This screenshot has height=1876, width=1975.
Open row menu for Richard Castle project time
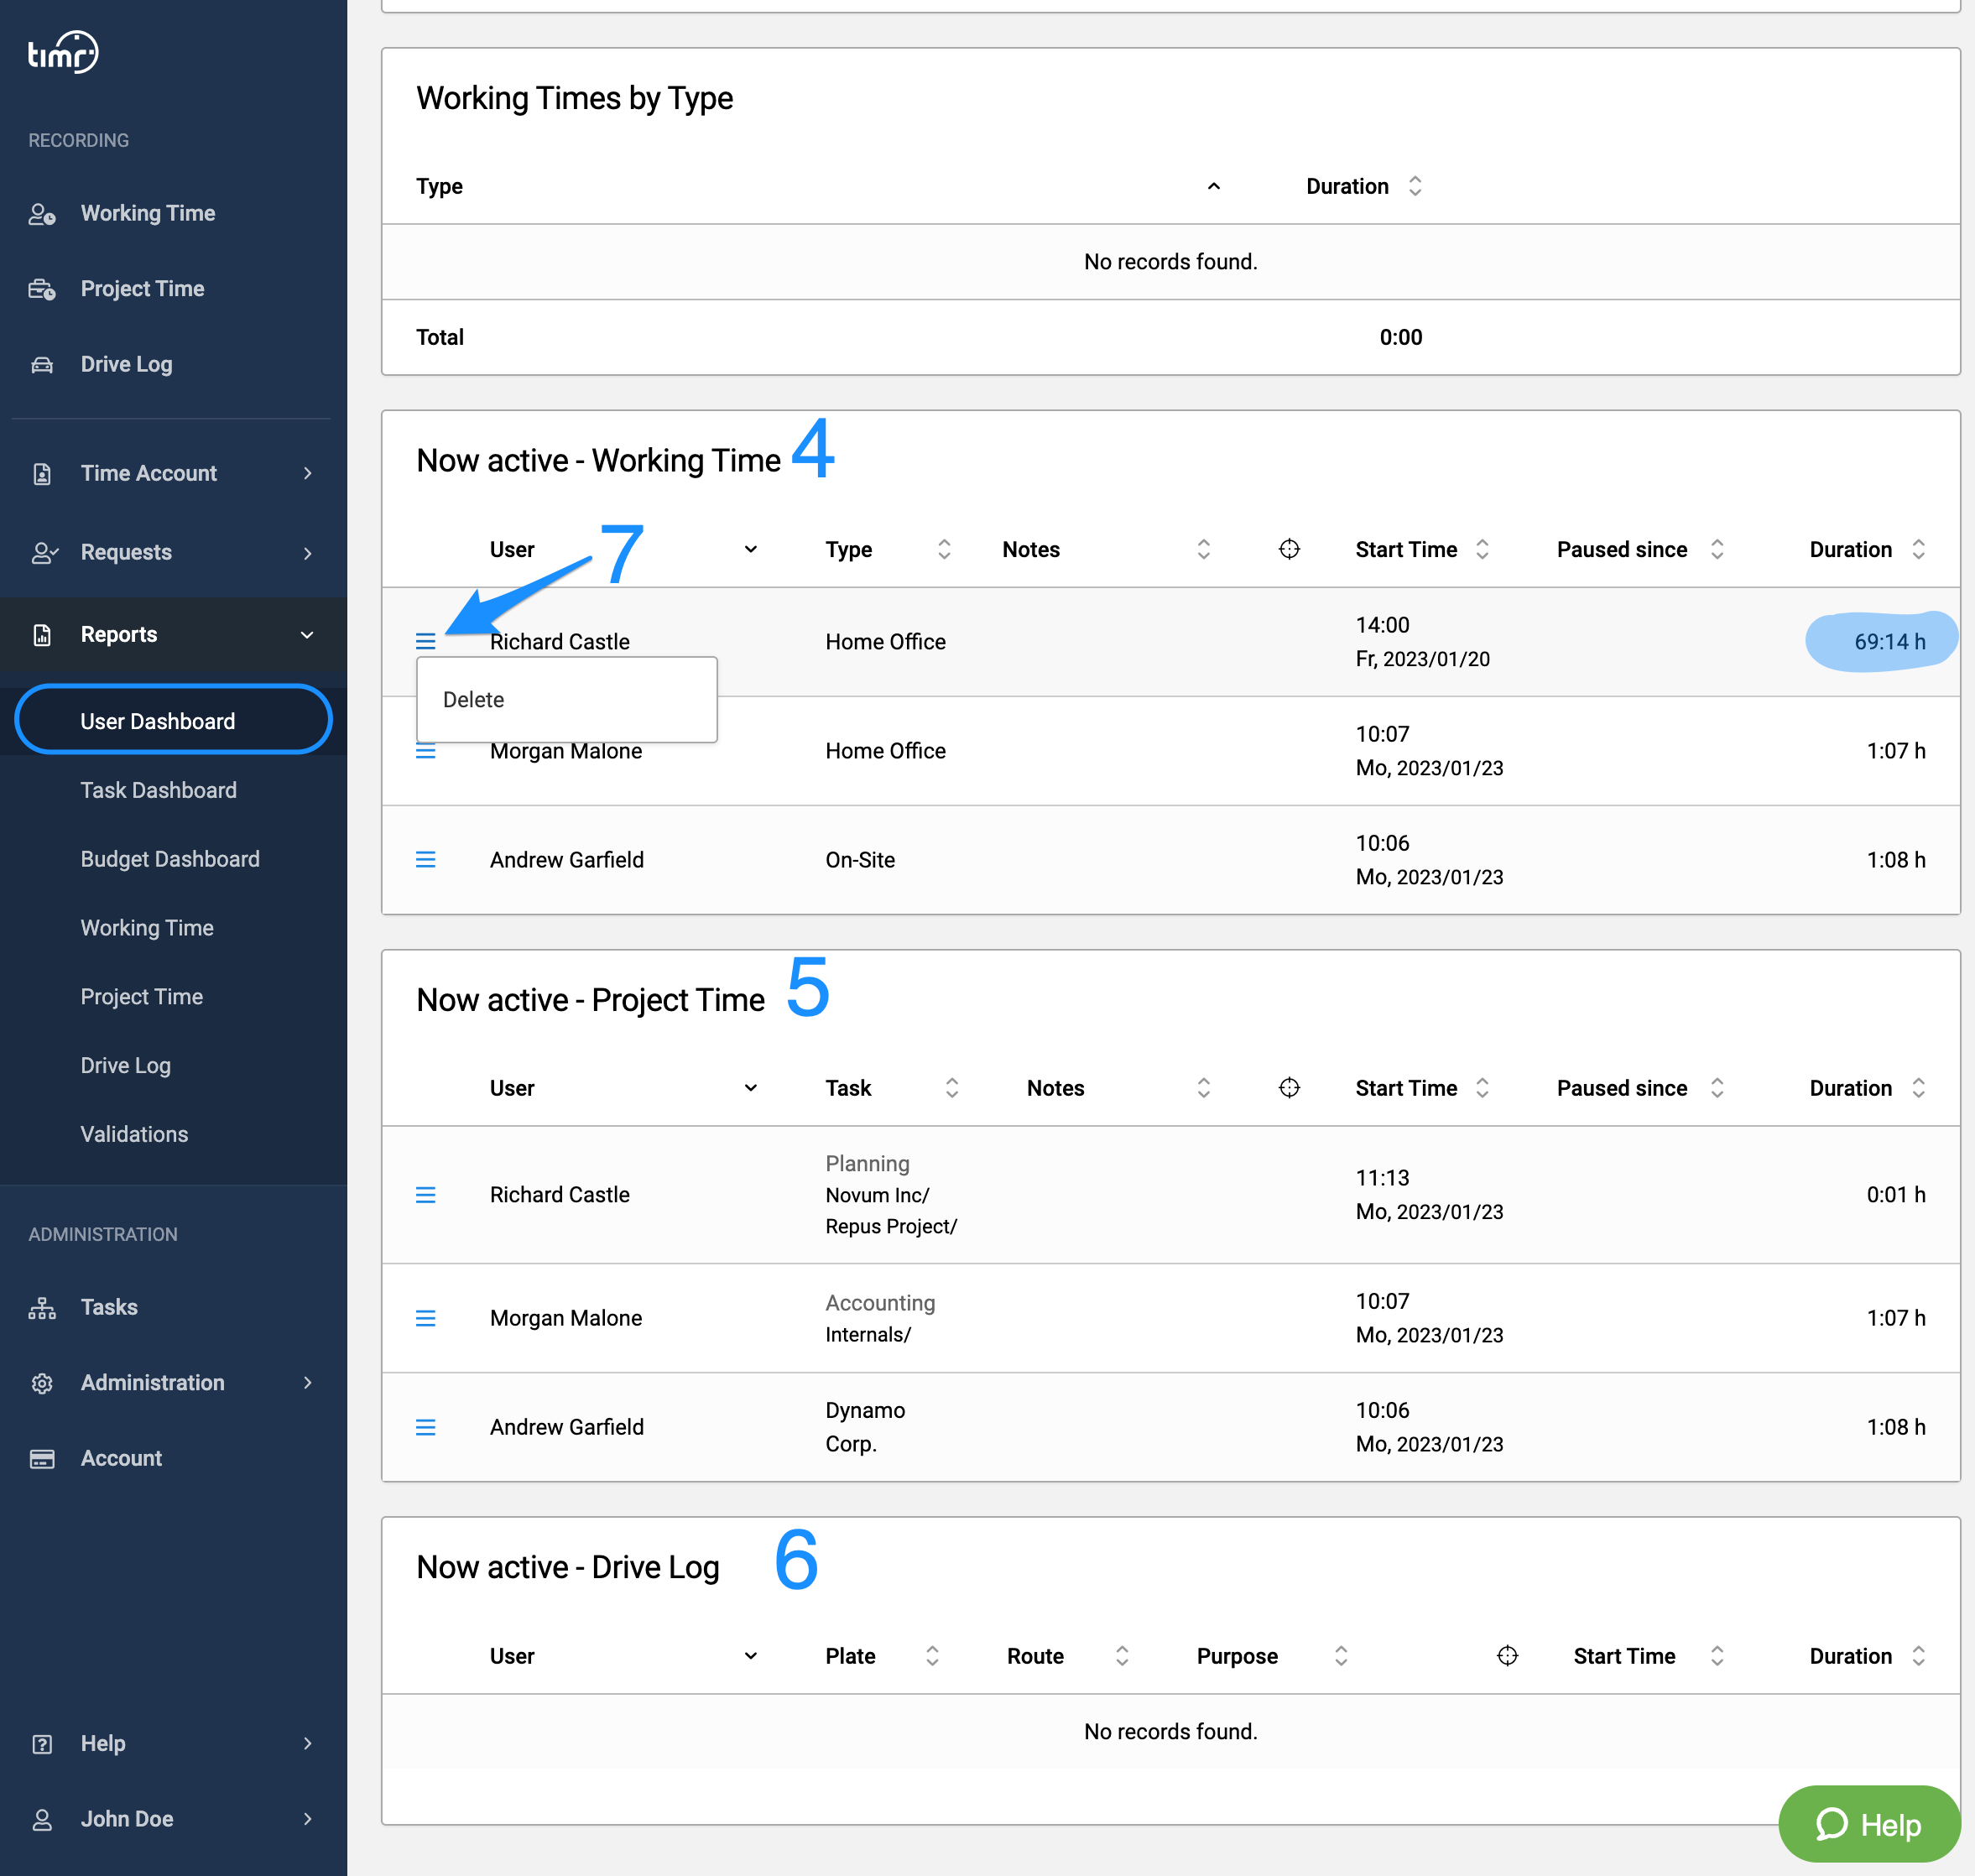(x=425, y=1195)
